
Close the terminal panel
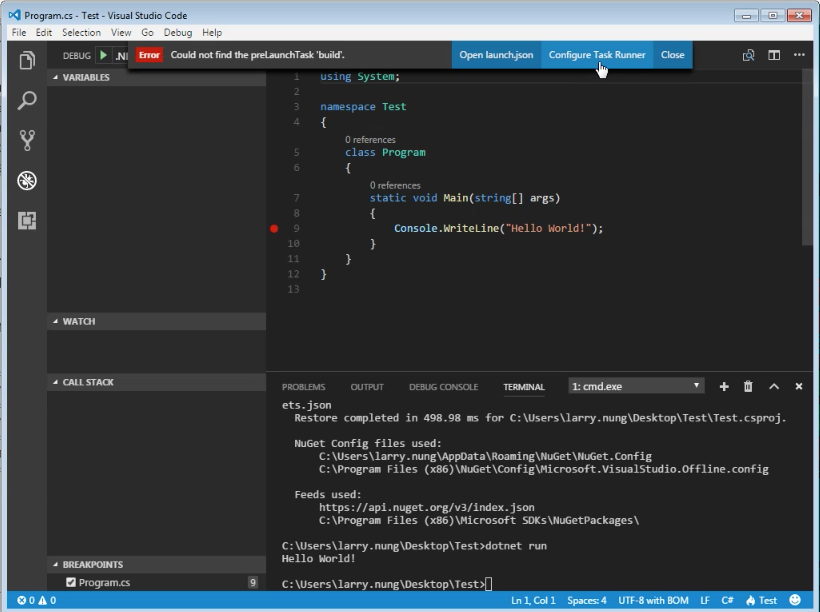coord(799,387)
